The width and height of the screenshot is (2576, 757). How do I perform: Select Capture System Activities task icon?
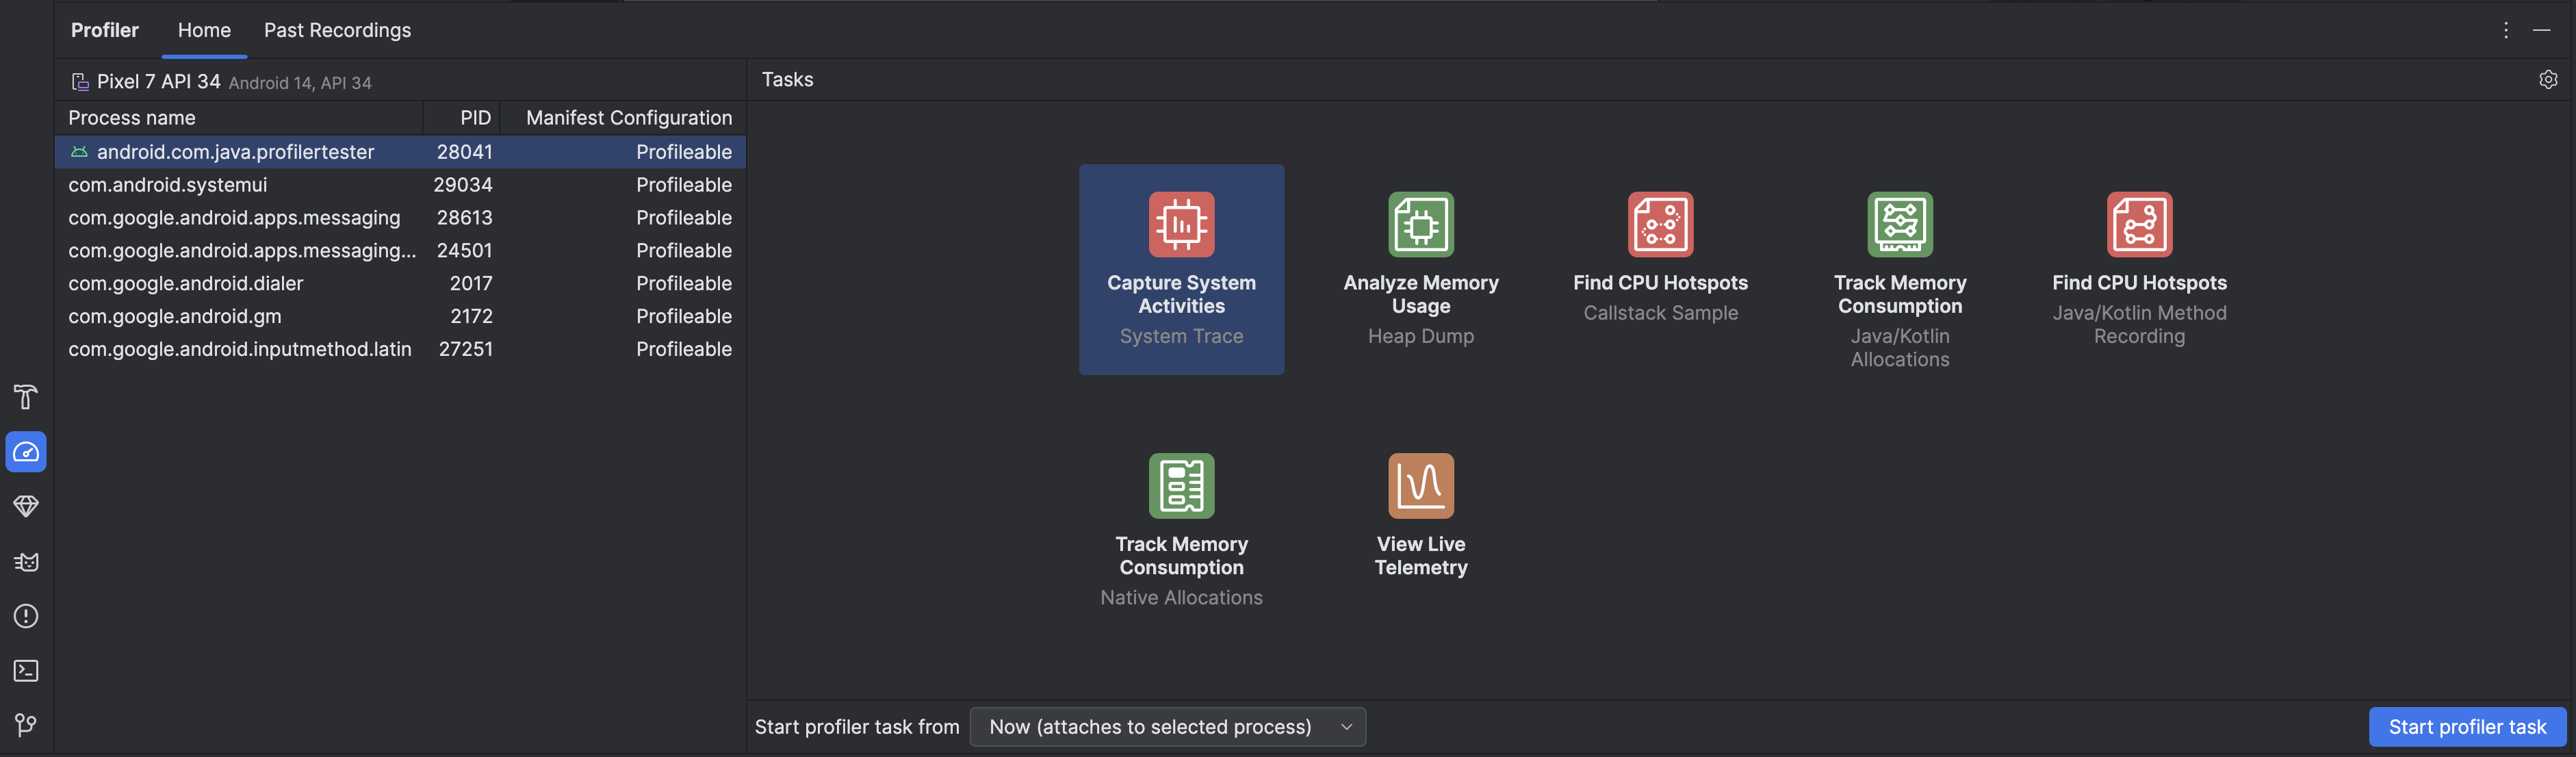tap(1181, 223)
